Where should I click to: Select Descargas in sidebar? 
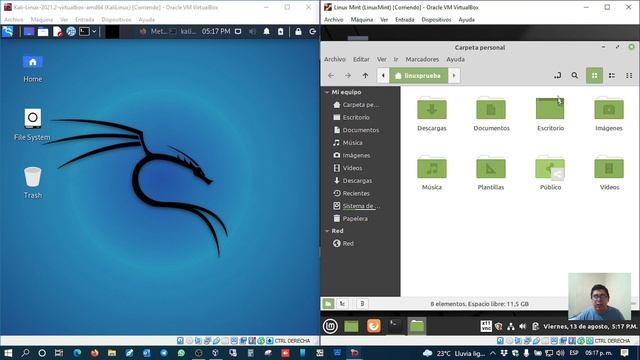353,181
